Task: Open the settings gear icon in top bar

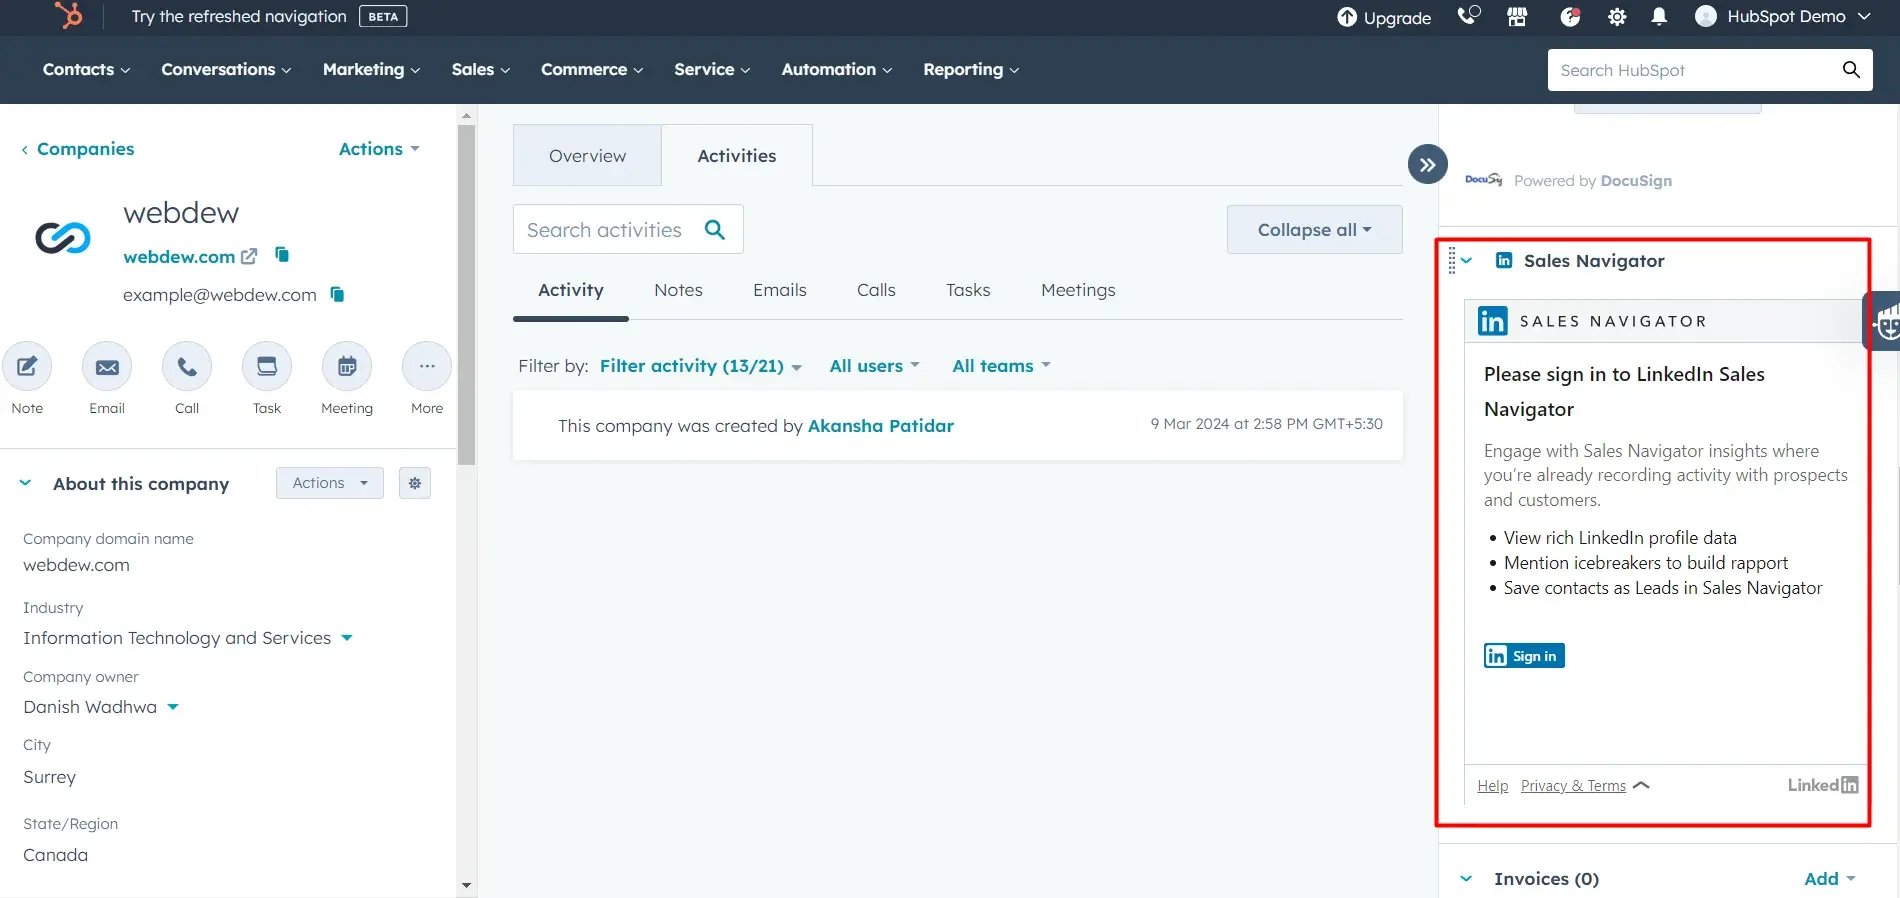Action: pos(1617,17)
